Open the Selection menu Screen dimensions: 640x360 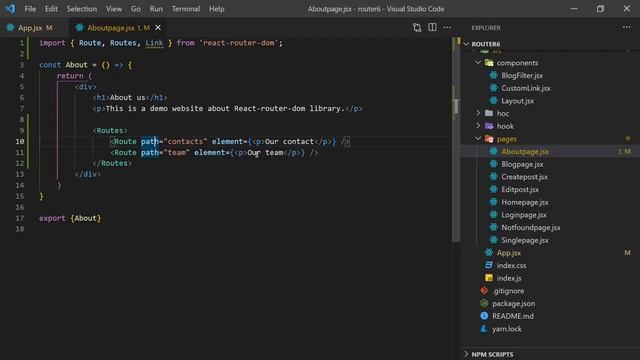[x=82, y=9]
